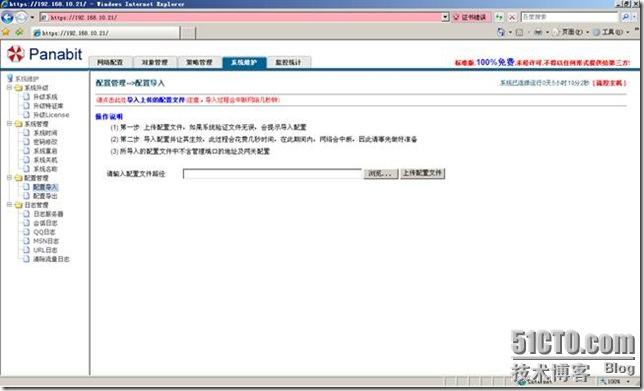This screenshot has height=391, width=644.
Task: Click the red 100%免费 notice text
Action: tap(542, 62)
